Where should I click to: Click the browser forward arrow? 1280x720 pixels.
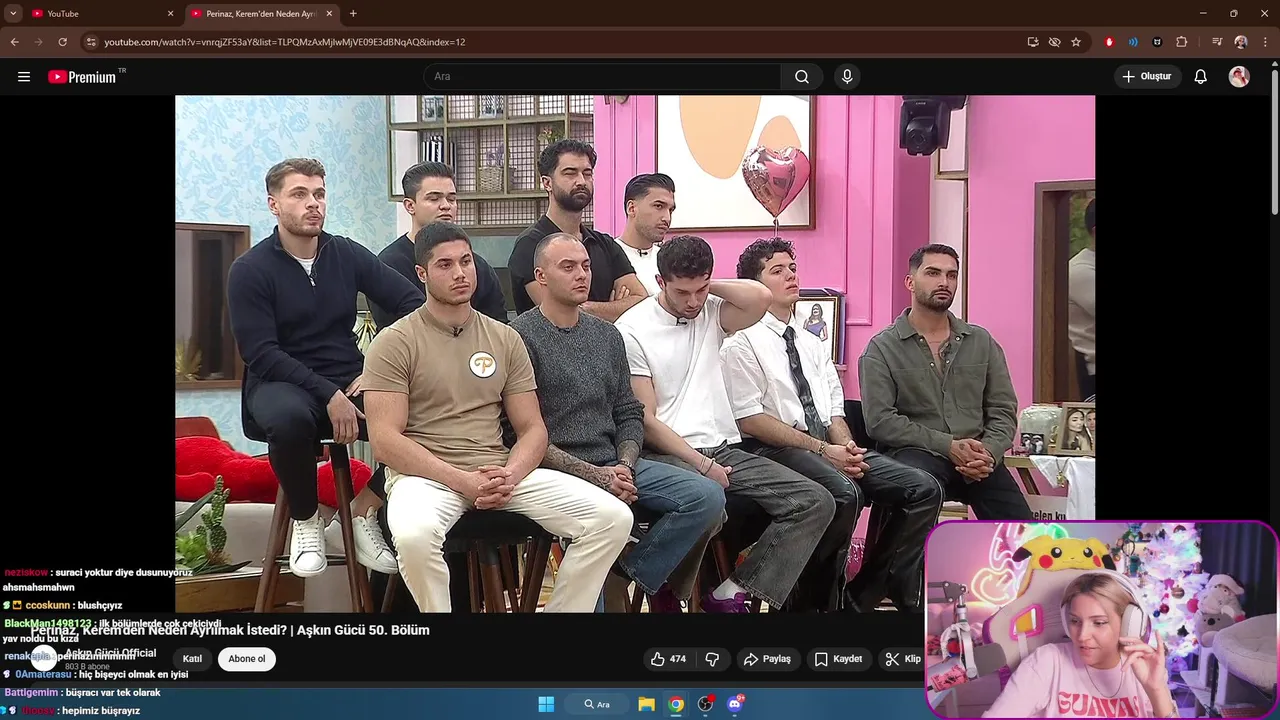(39, 42)
